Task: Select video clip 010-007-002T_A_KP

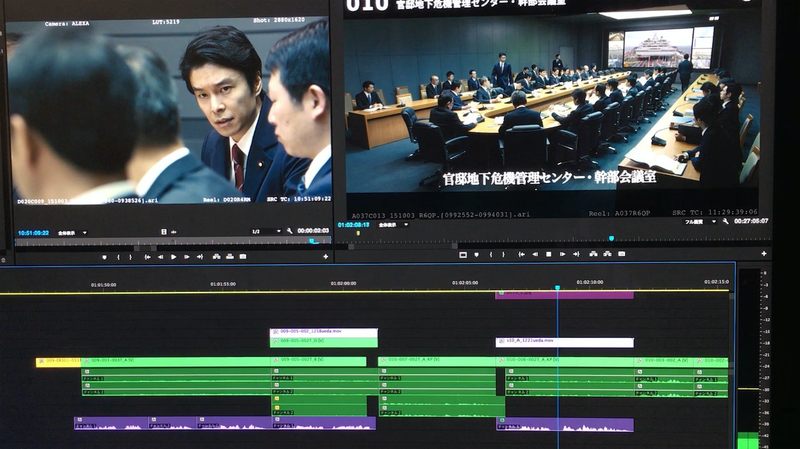Action: point(437,361)
